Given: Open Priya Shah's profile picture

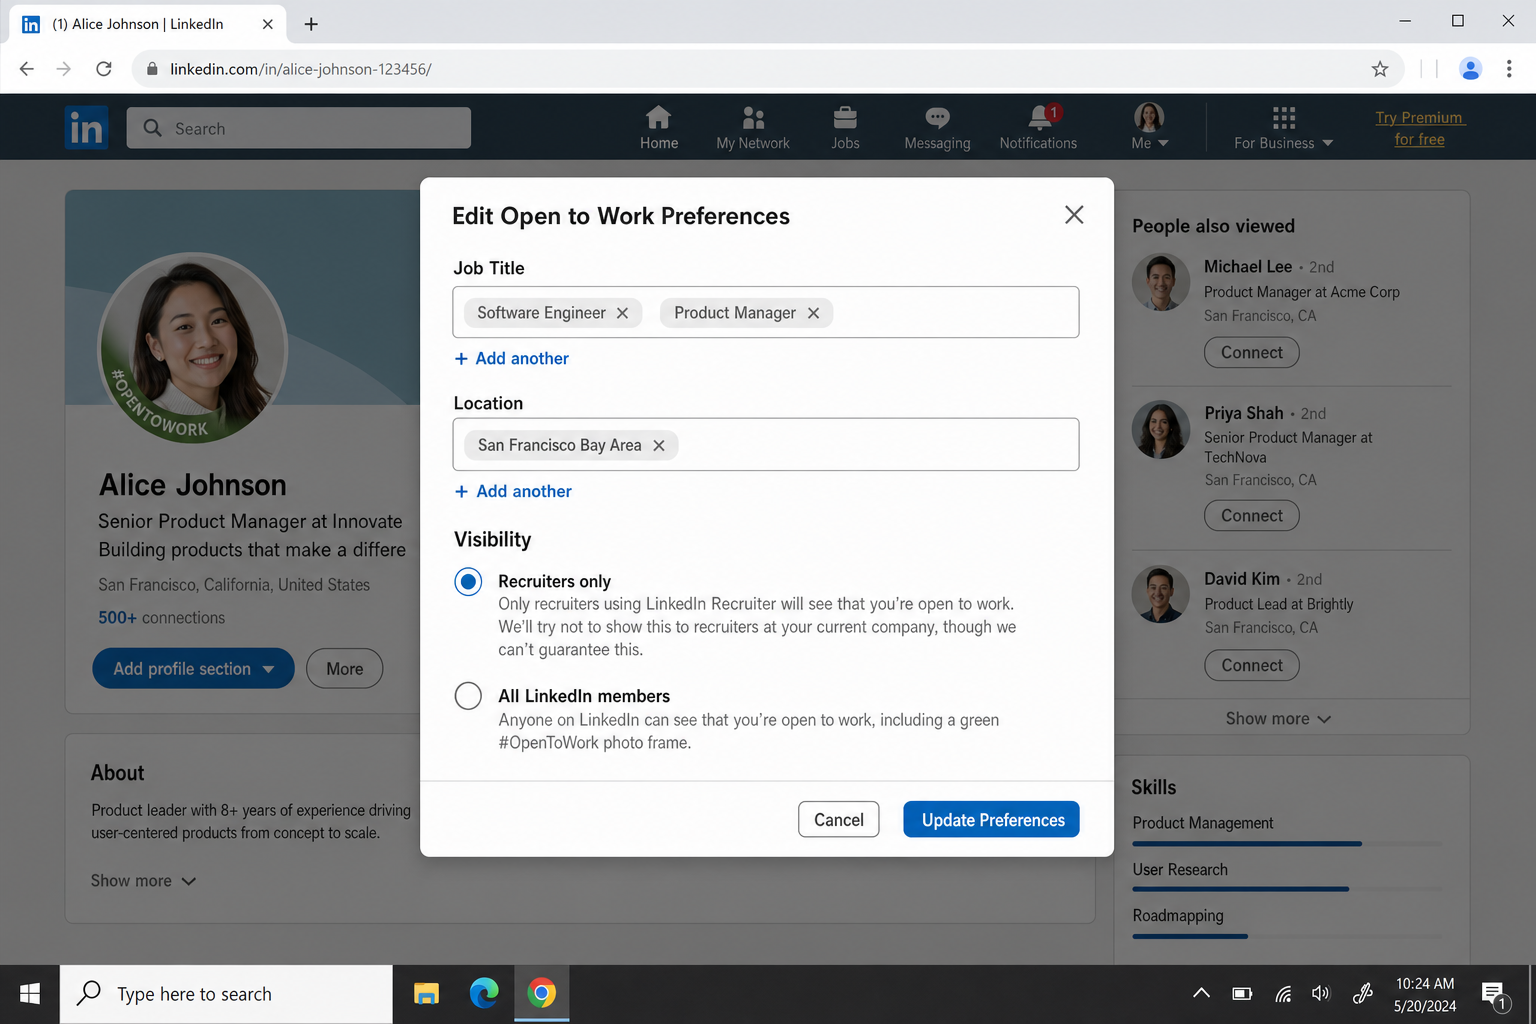Looking at the screenshot, I should point(1161,430).
